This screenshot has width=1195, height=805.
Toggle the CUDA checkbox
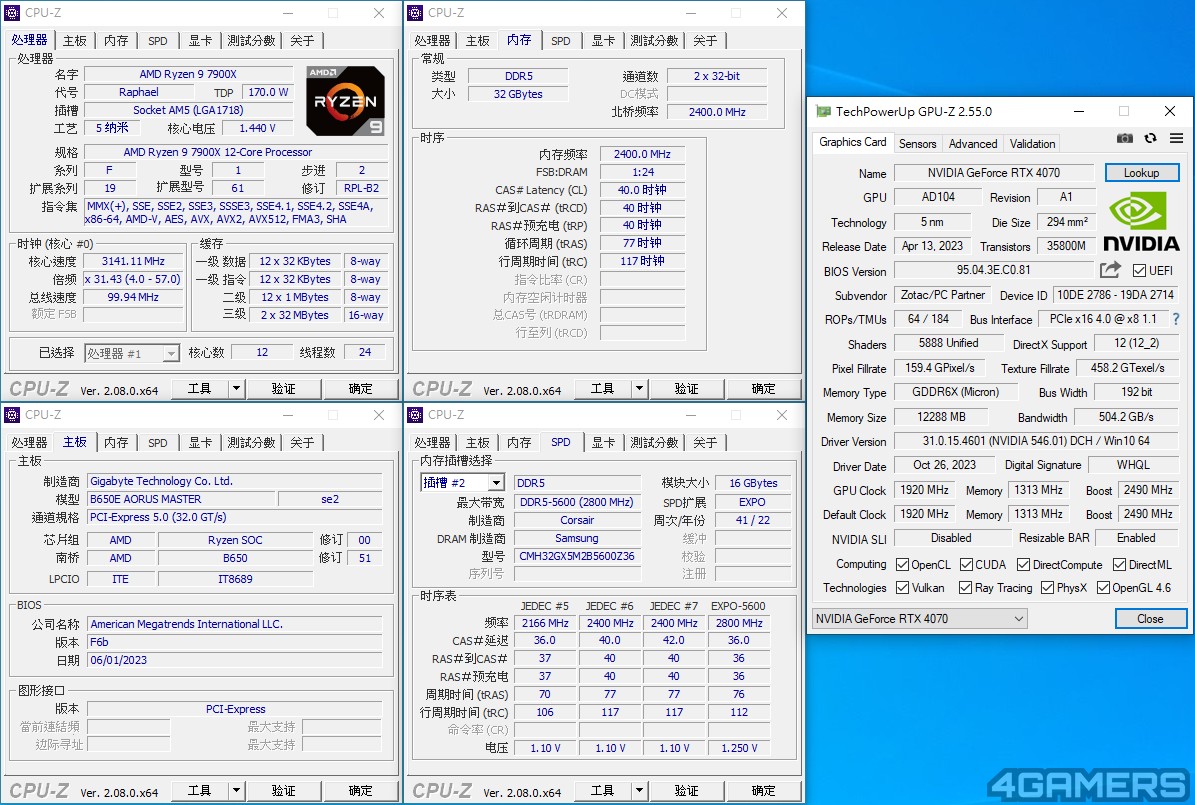(966, 565)
